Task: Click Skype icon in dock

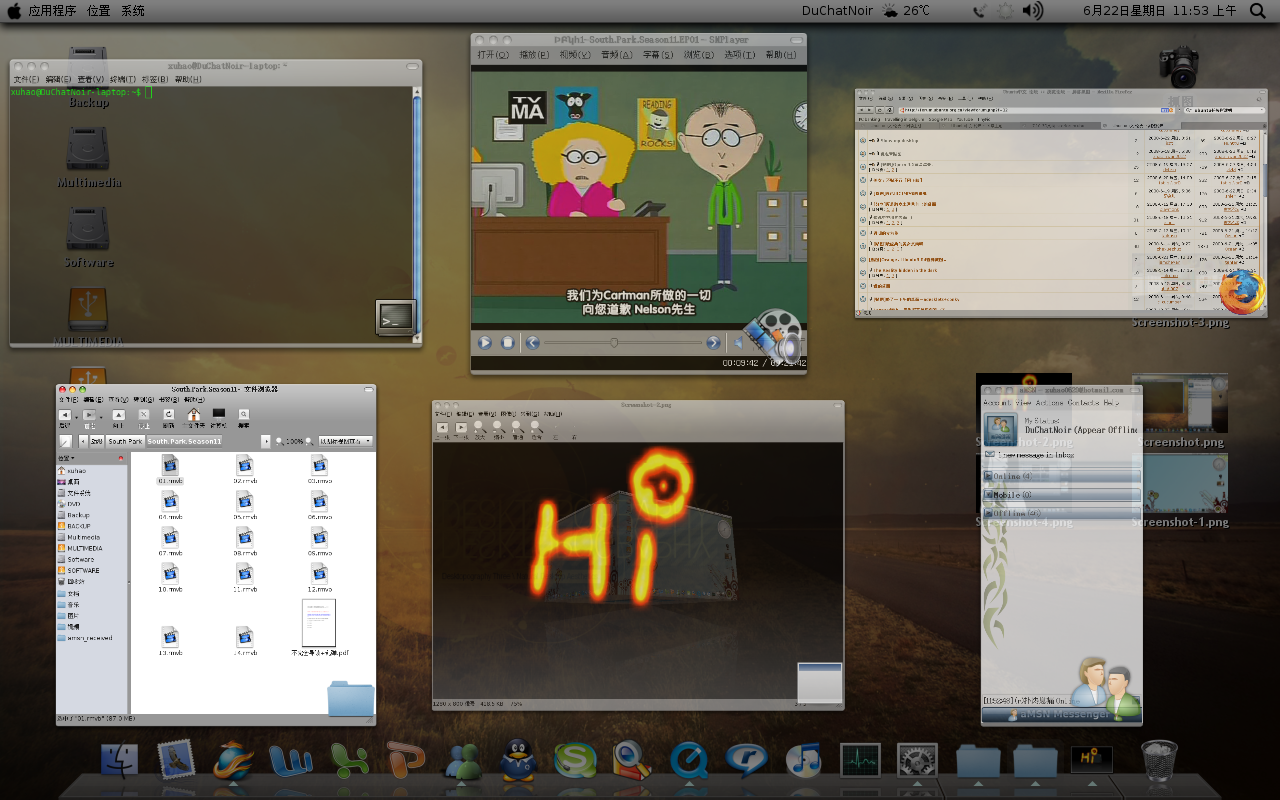Action: click(x=575, y=760)
